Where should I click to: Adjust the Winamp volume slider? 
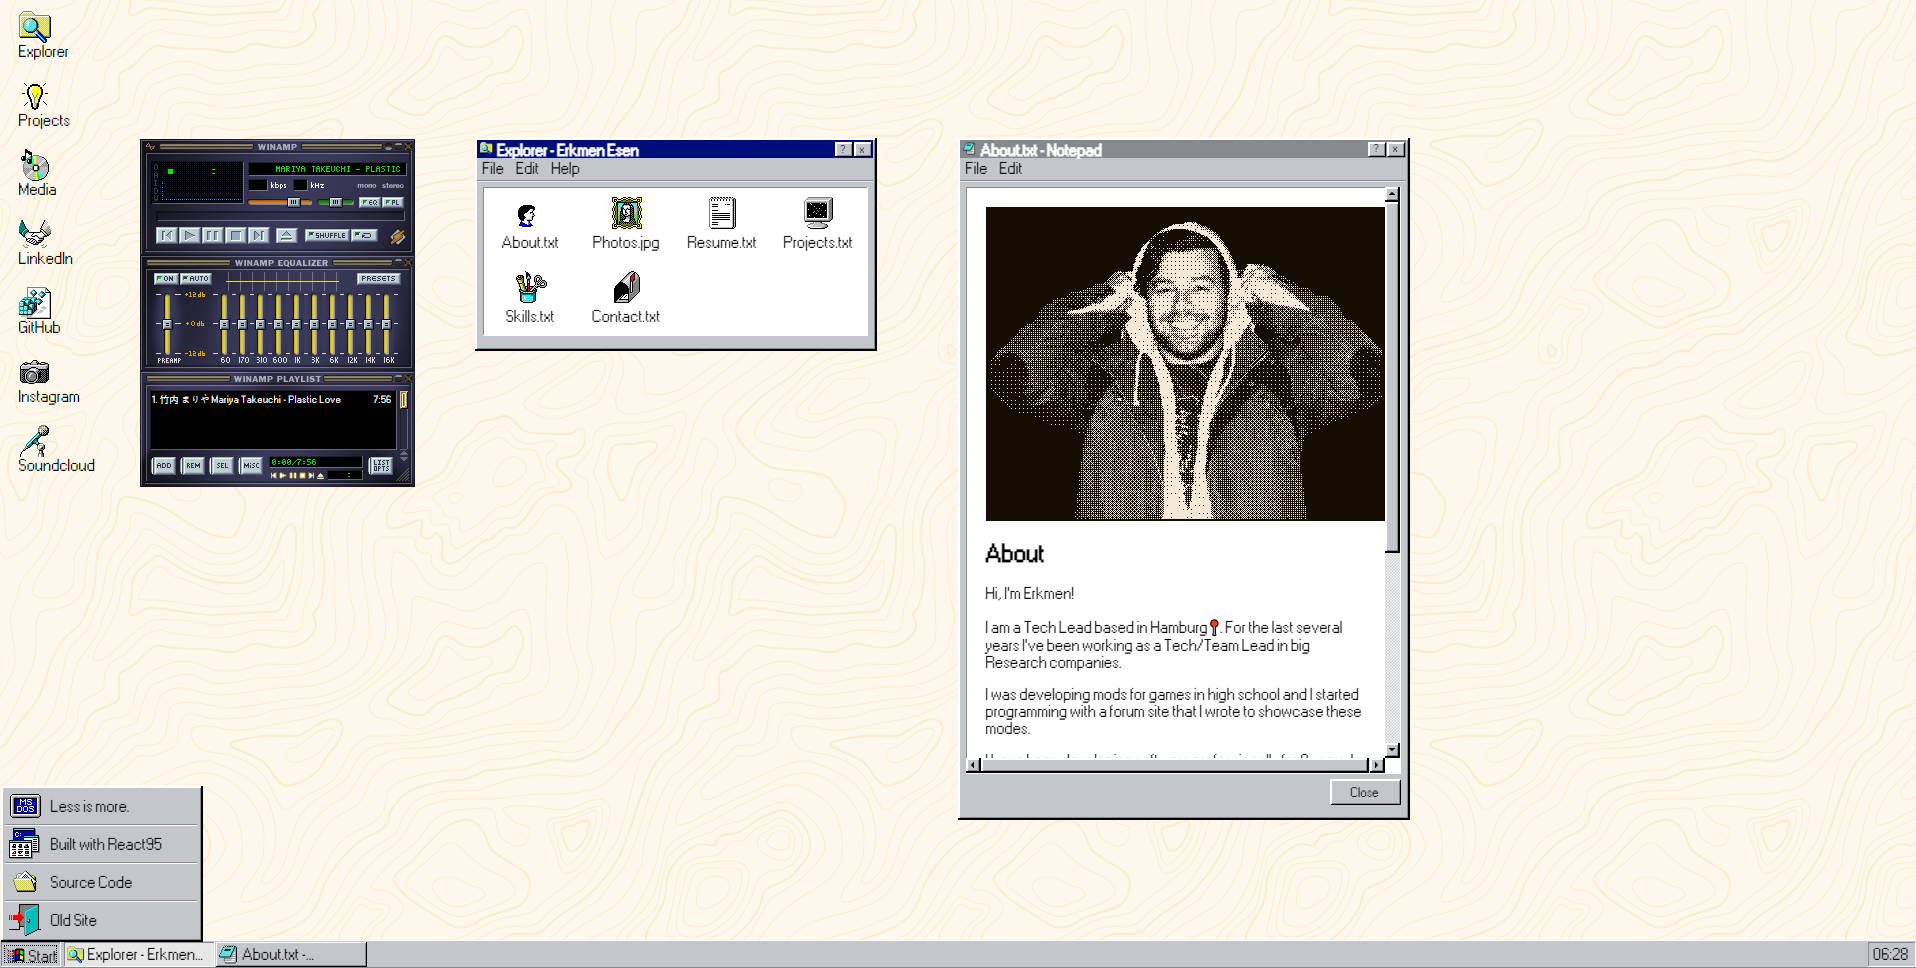click(x=280, y=202)
